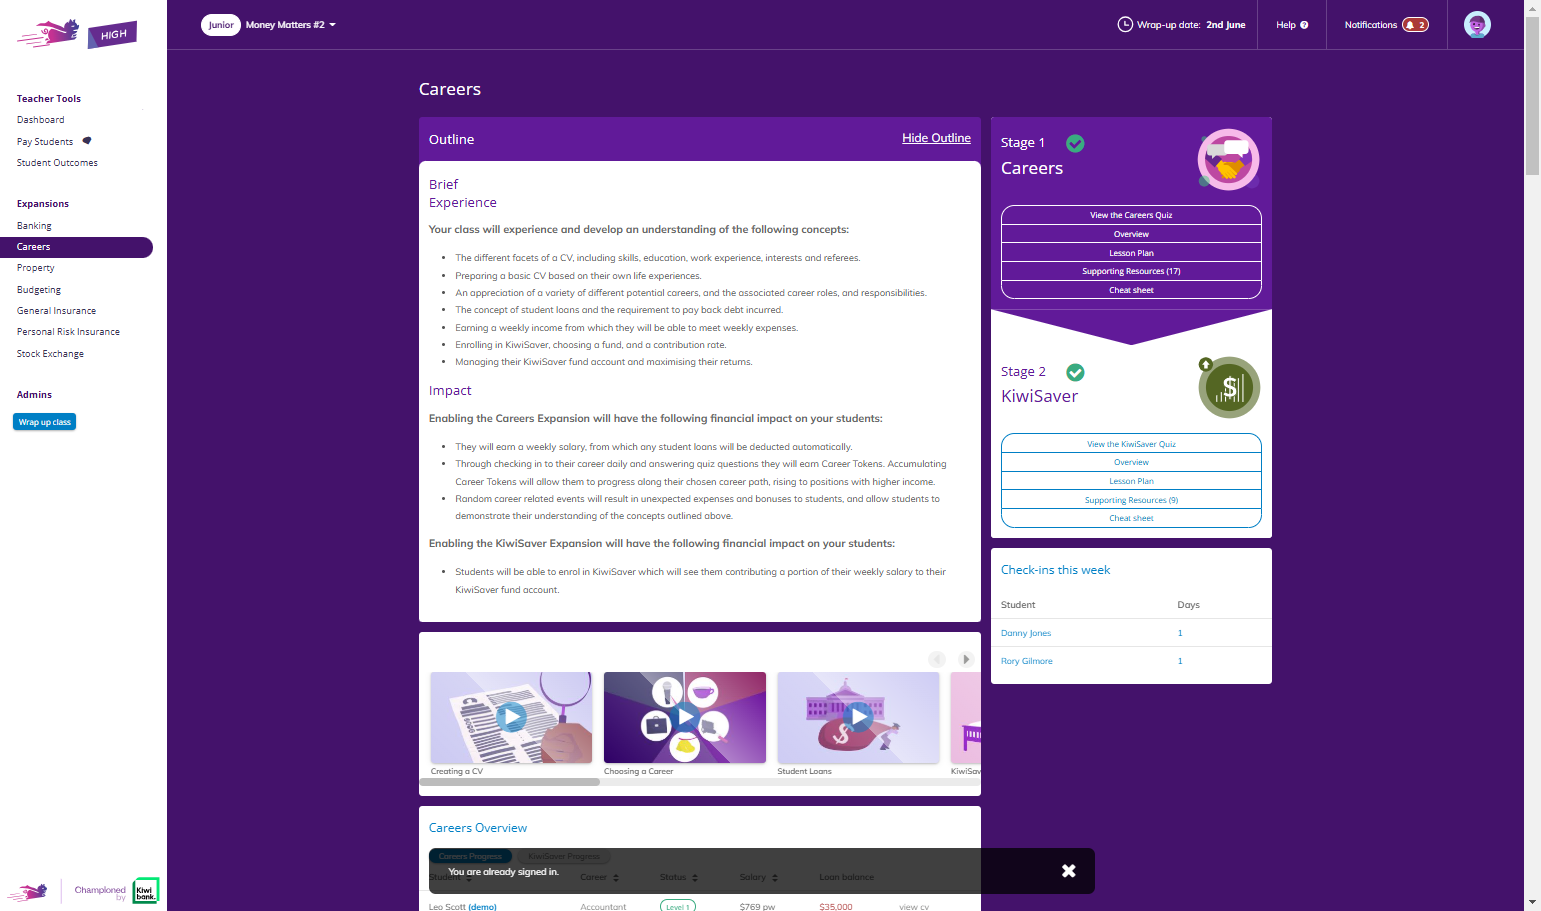This screenshot has height=911, width=1541.
Task: Open the KiwiSaver Cheat sheet
Action: coord(1131,518)
